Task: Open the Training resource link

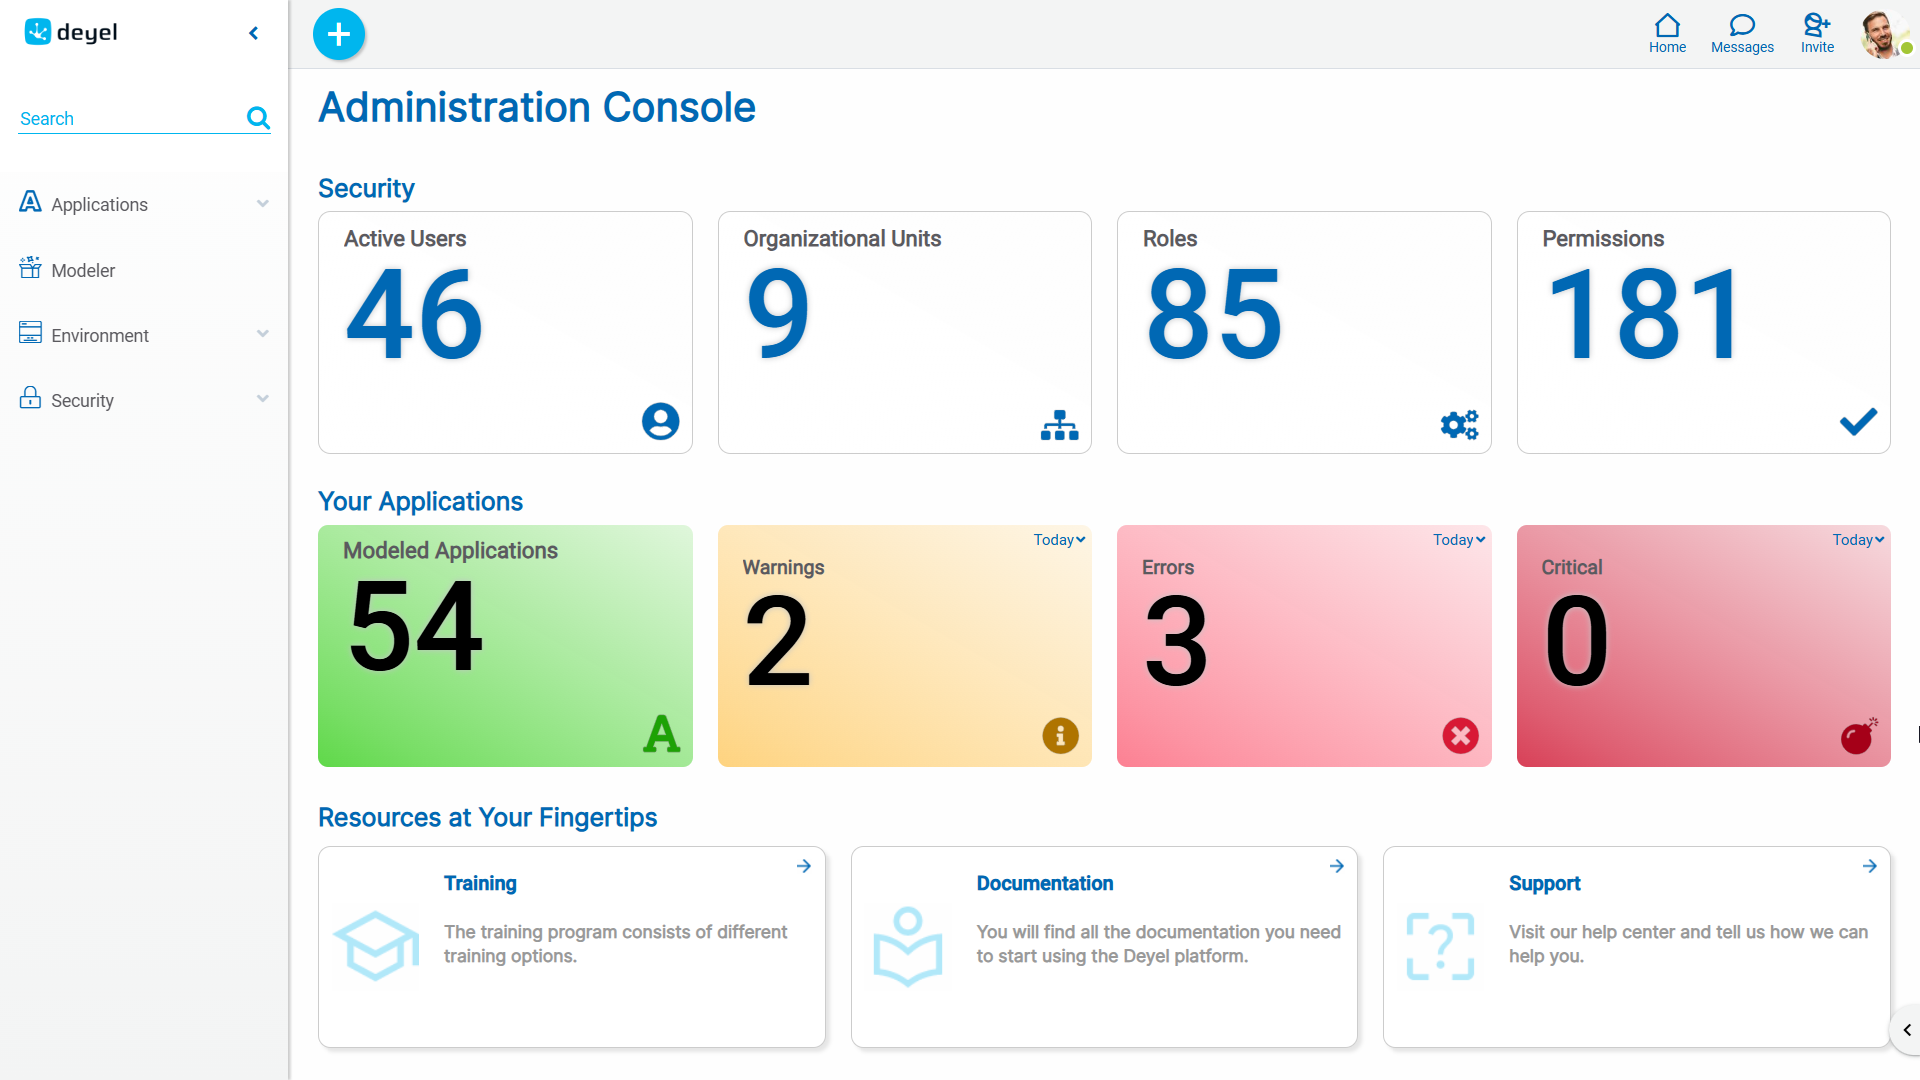Action: [480, 883]
